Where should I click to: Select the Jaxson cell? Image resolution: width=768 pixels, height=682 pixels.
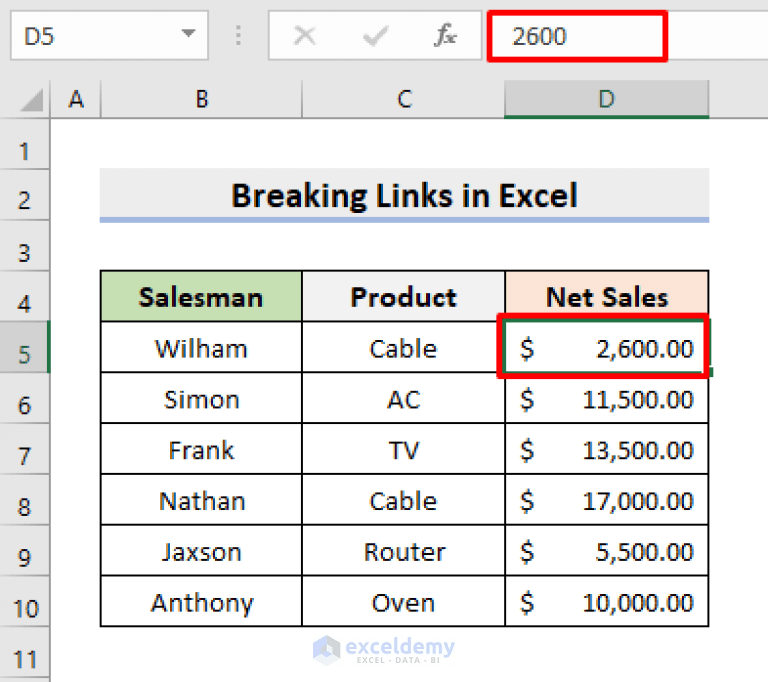click(201, 552)
